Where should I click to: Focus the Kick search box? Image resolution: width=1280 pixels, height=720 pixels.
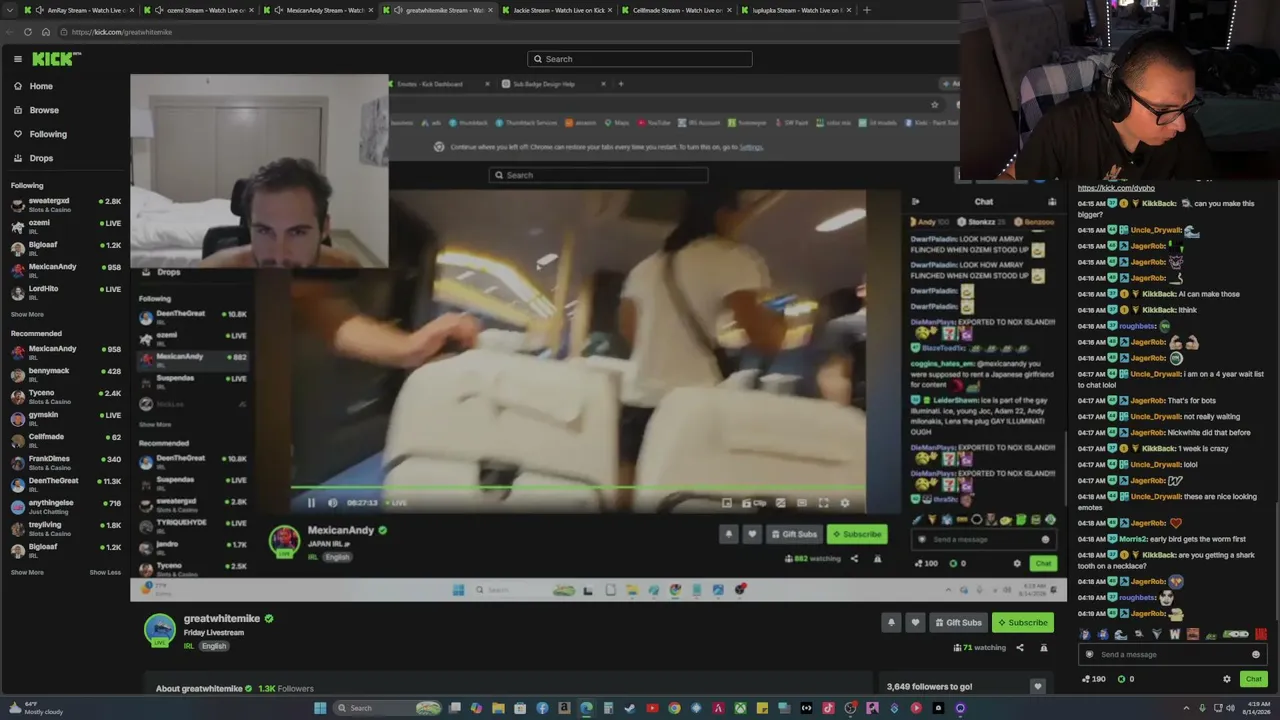pos(640,59)
